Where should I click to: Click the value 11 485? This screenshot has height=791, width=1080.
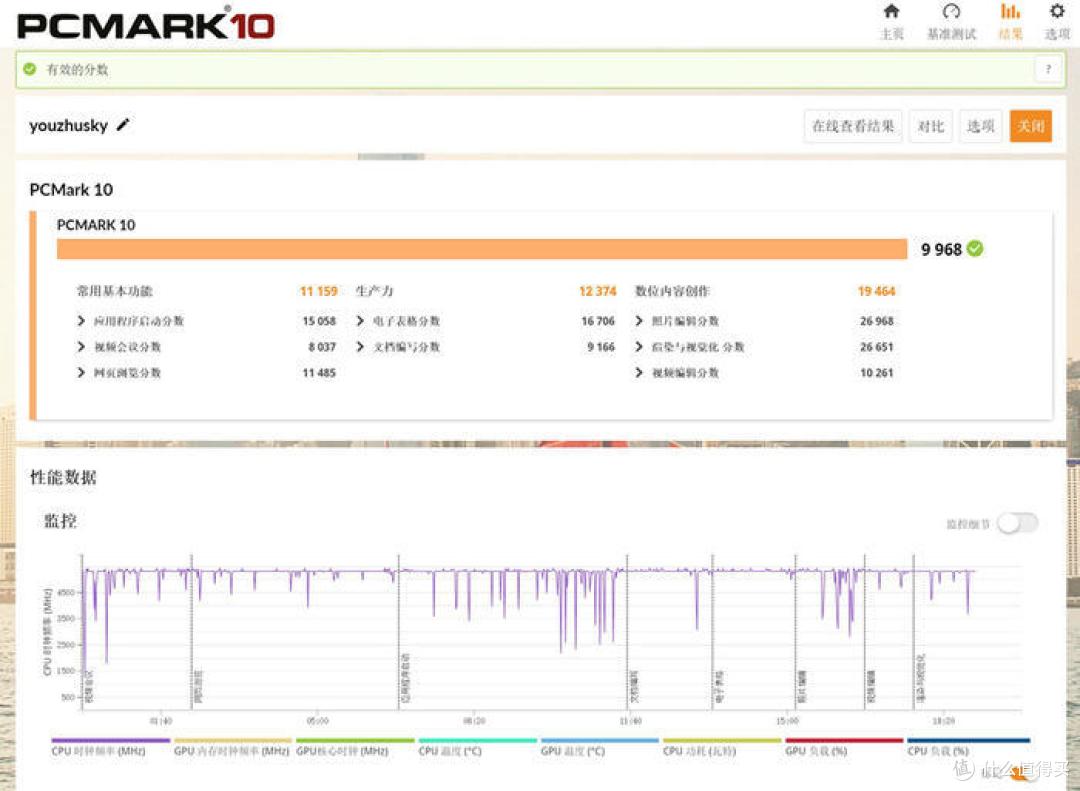[x=319, y=373]
